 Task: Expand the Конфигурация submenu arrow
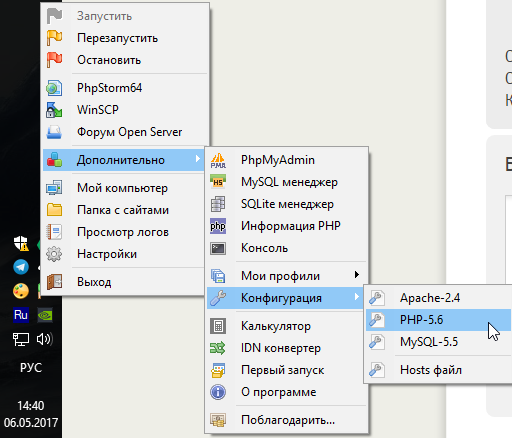click(x=357, y=297)
